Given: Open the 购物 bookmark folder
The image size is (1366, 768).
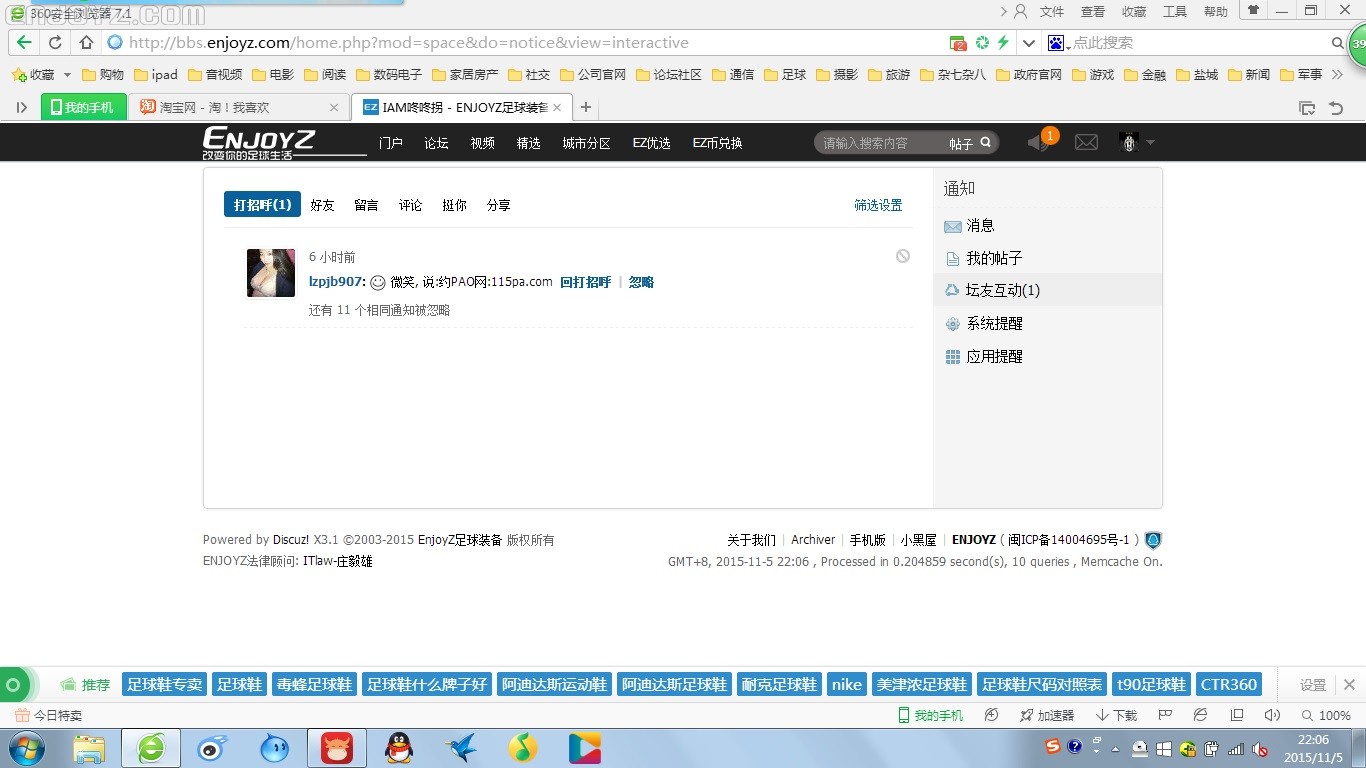Looking at the screenshot, I should coord(102,75).
